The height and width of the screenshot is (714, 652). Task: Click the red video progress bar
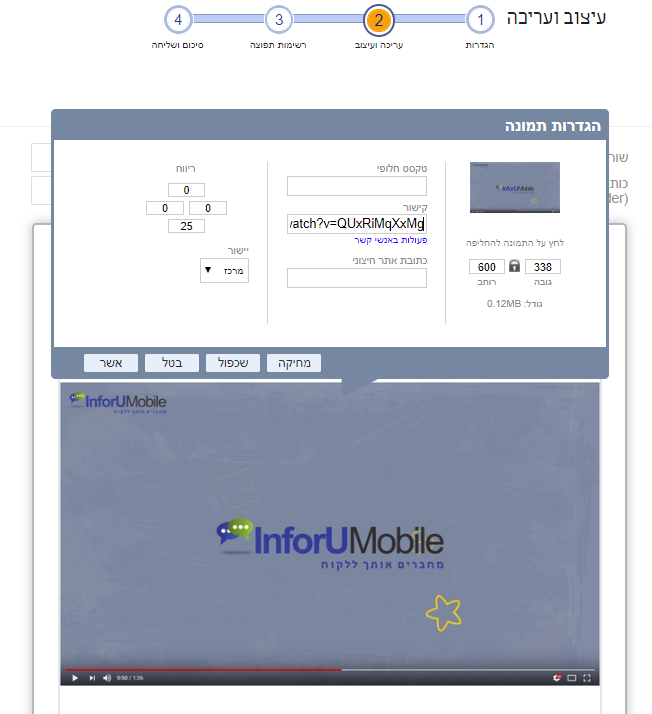click(203, 670)
